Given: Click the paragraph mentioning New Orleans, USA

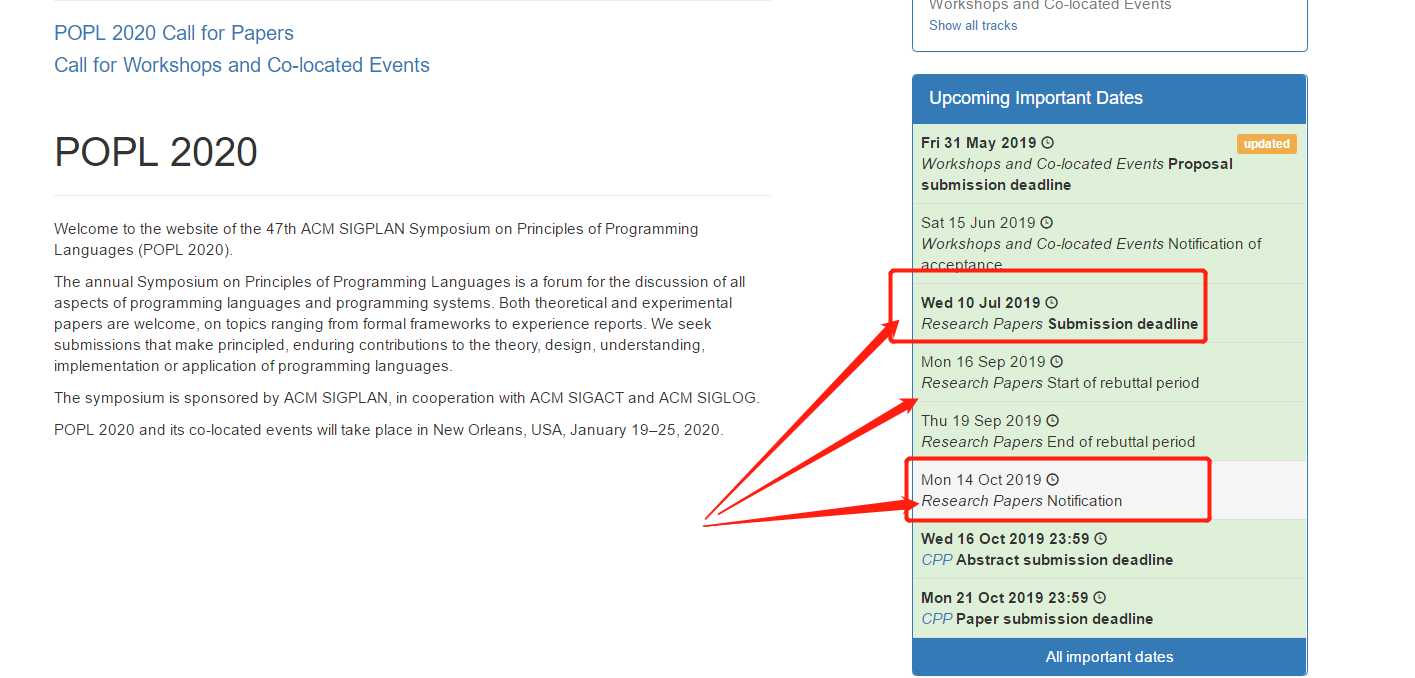Looking at the screenshot, I should click(388, 430).
